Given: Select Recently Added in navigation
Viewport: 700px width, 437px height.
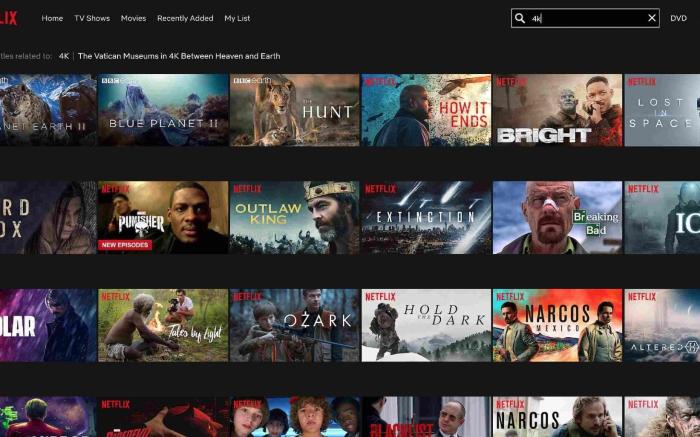Looking at the screenshot, I should (x=185, y=18).
